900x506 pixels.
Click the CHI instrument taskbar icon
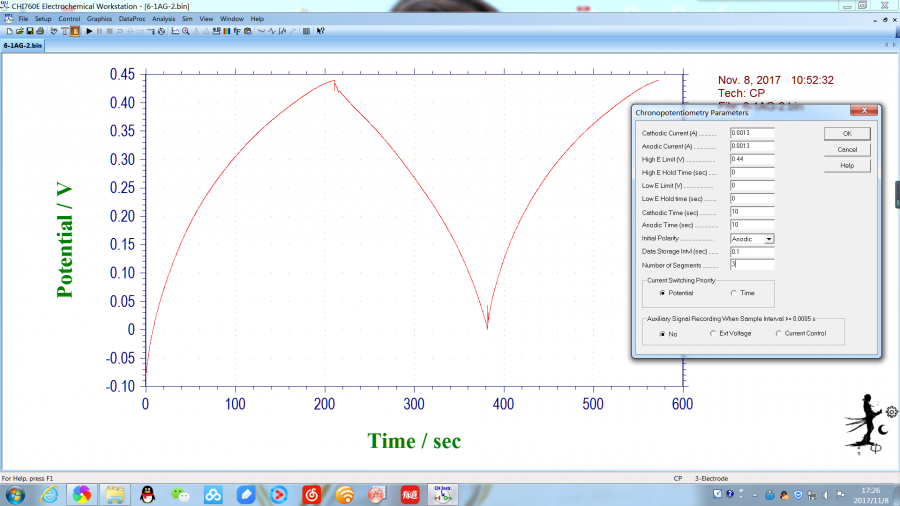point(443,495)
